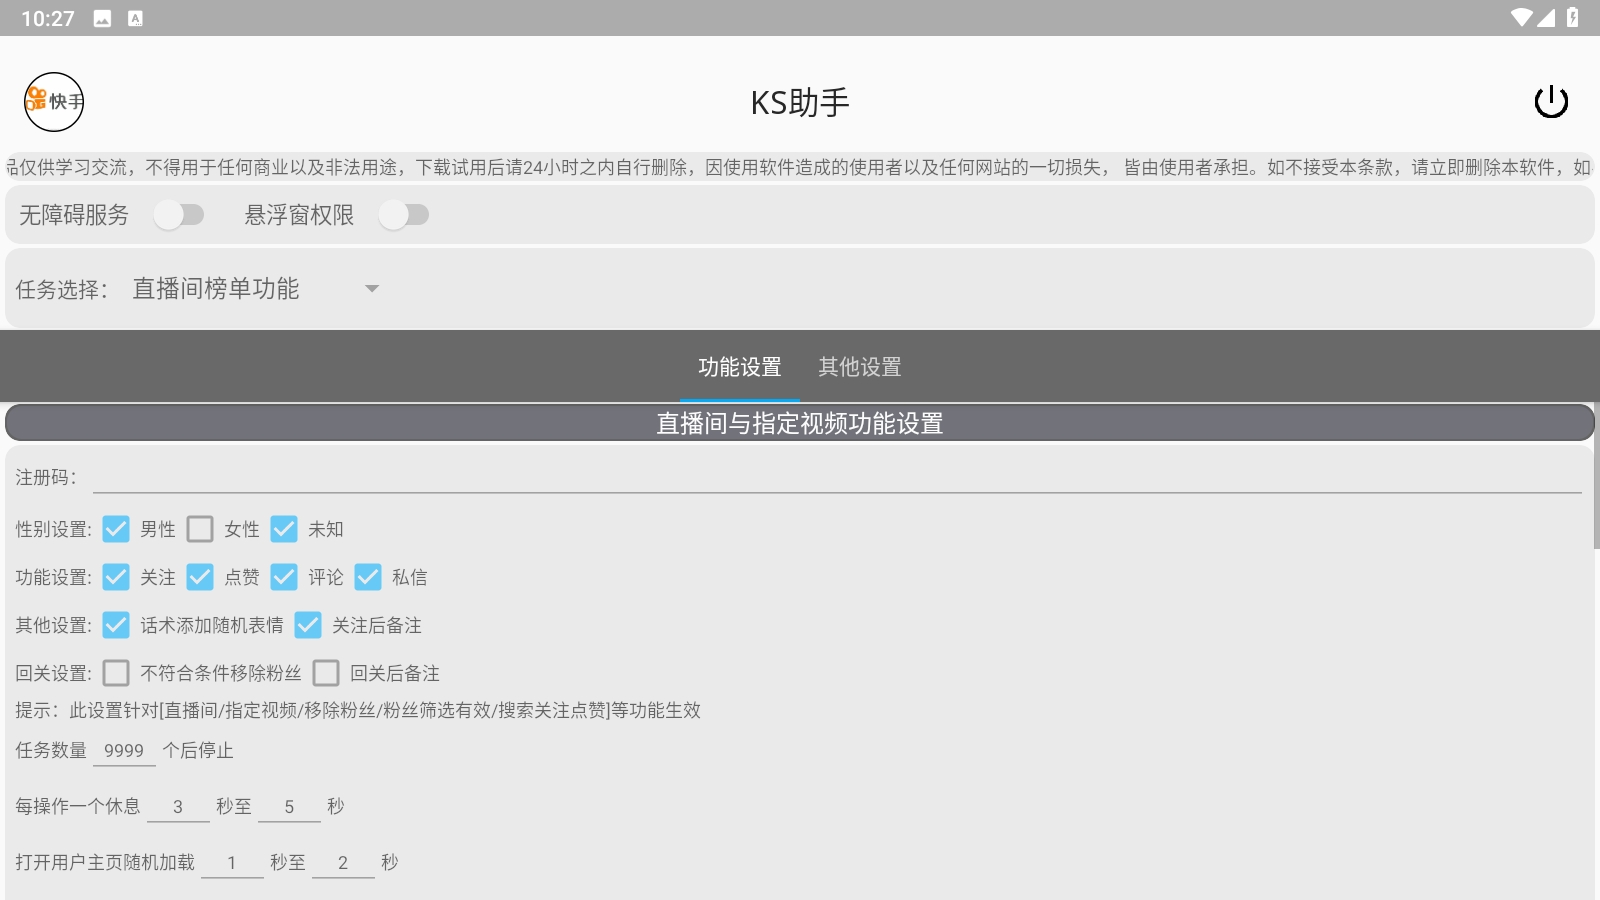
Task: Edit the 任务数量 9999 value
Action: coord(124,750)
